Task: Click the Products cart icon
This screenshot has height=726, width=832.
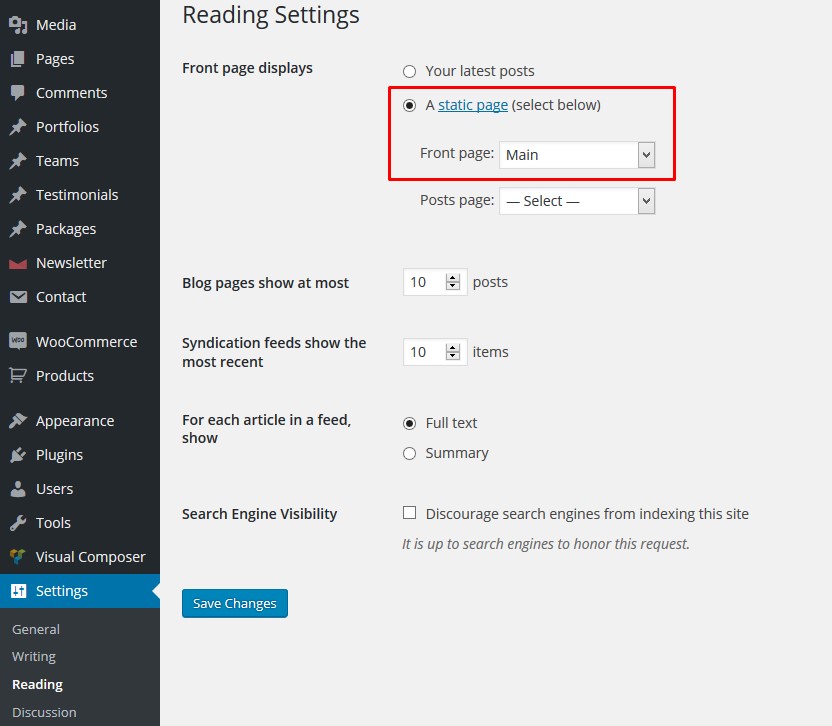Action: [x=18, y=376]
